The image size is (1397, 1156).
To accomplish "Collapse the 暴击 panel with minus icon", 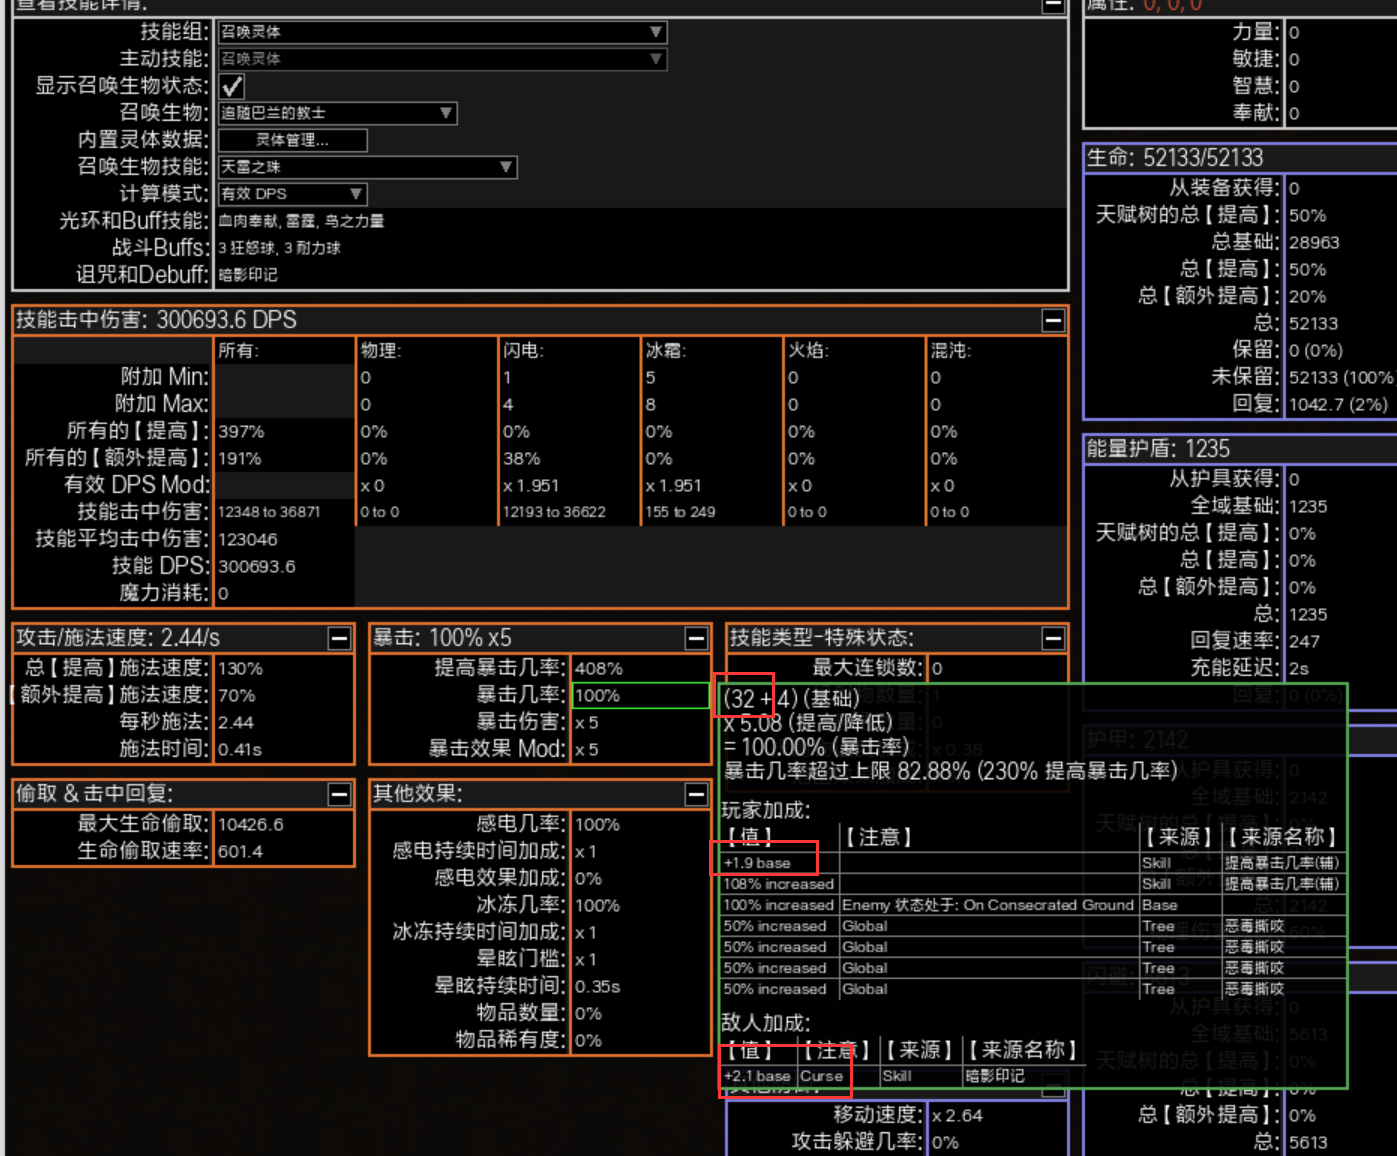I will point(696,638).
